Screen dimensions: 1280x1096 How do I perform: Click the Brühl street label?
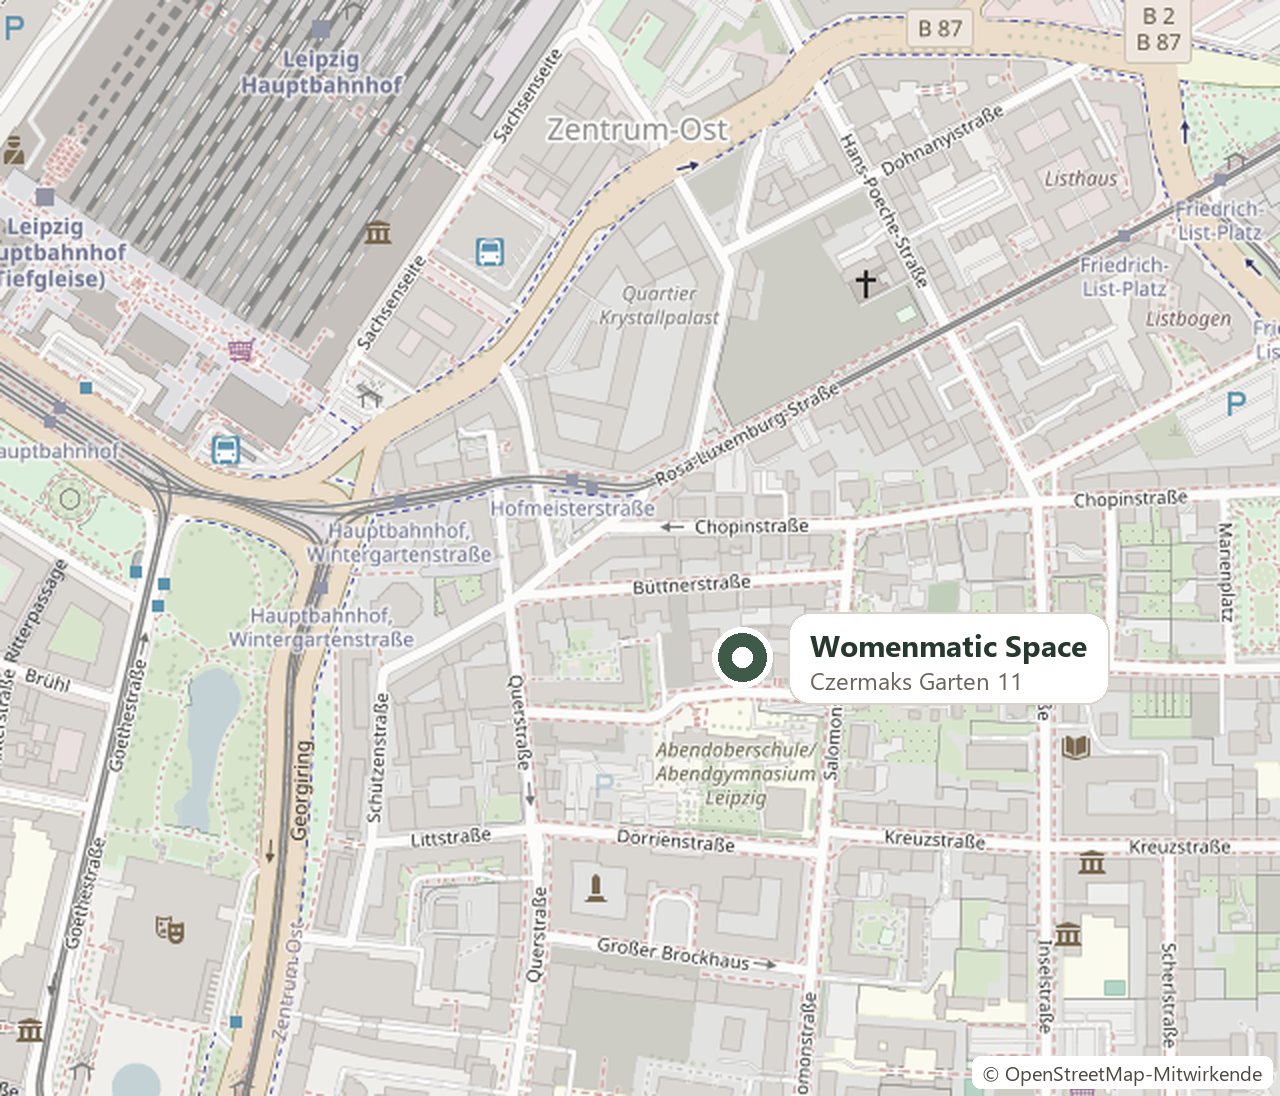(47, 679)
